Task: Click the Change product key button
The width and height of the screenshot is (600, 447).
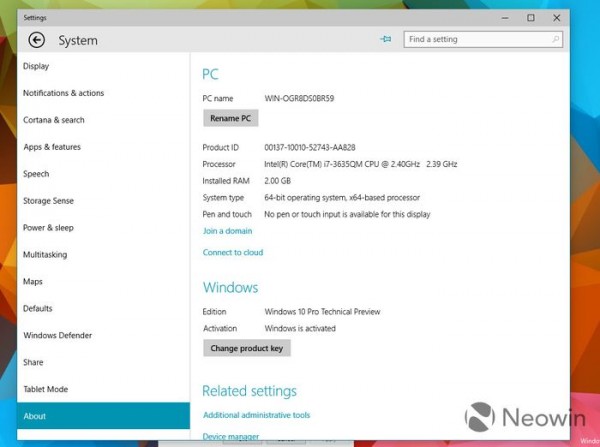Action: pyautogui.click(x=246, y=349)
